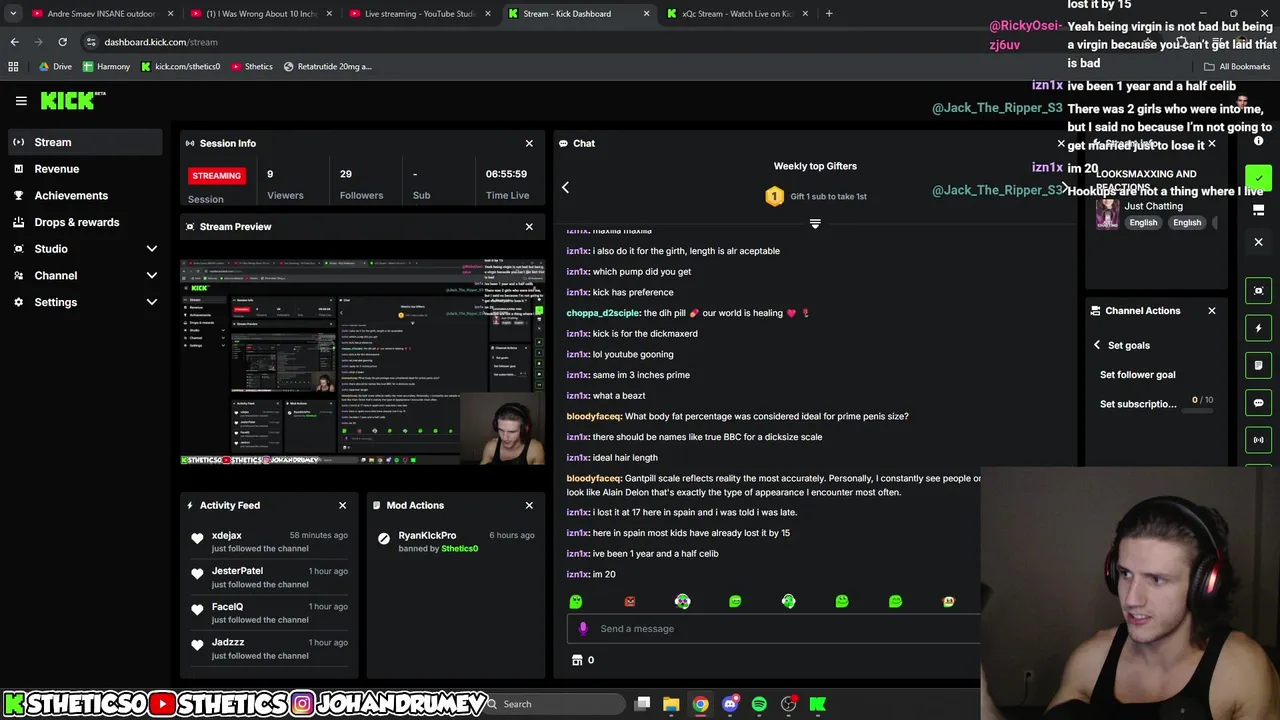Image resolution: width=1280 pixels, height=720 pixels.
Task: Toggle the green checkmark panel button
Action: click(1259, 178)
